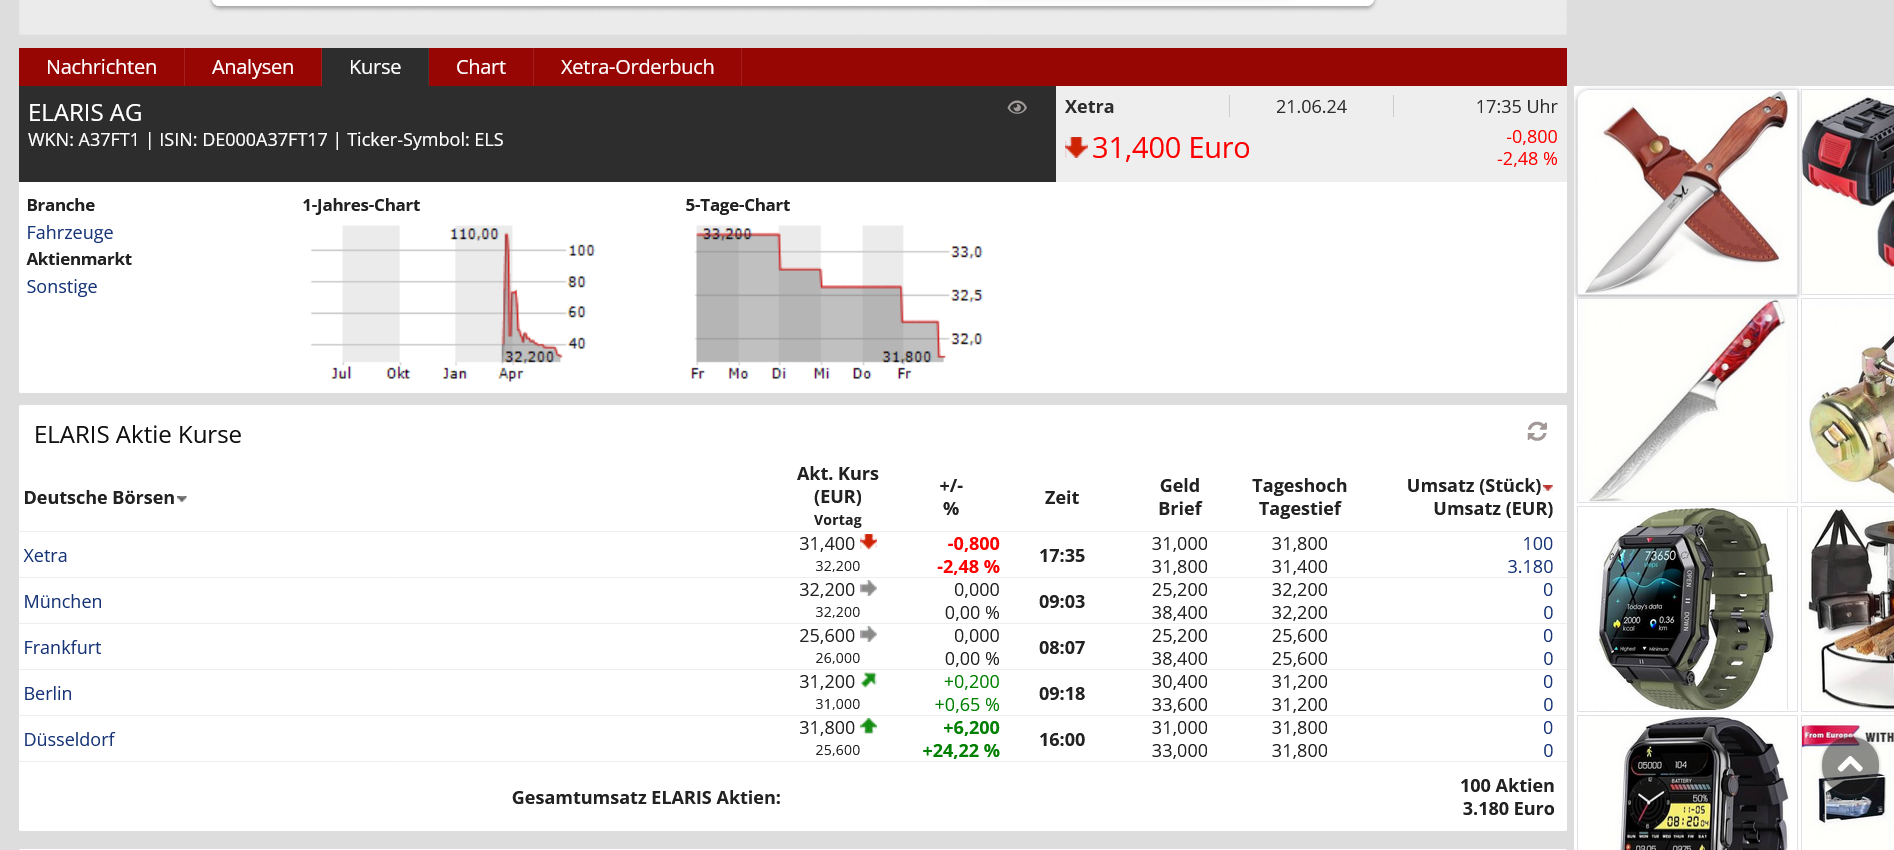
Task: Open the 1-Jahres-Chart thumbnail
Action: (450, 302)
